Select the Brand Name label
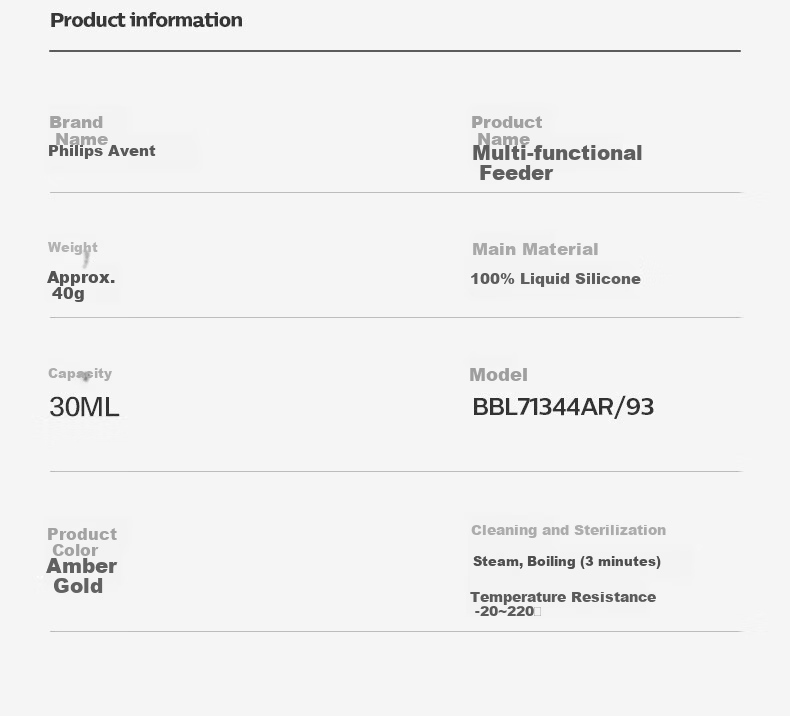790x716 pixels. pos(79,131)
